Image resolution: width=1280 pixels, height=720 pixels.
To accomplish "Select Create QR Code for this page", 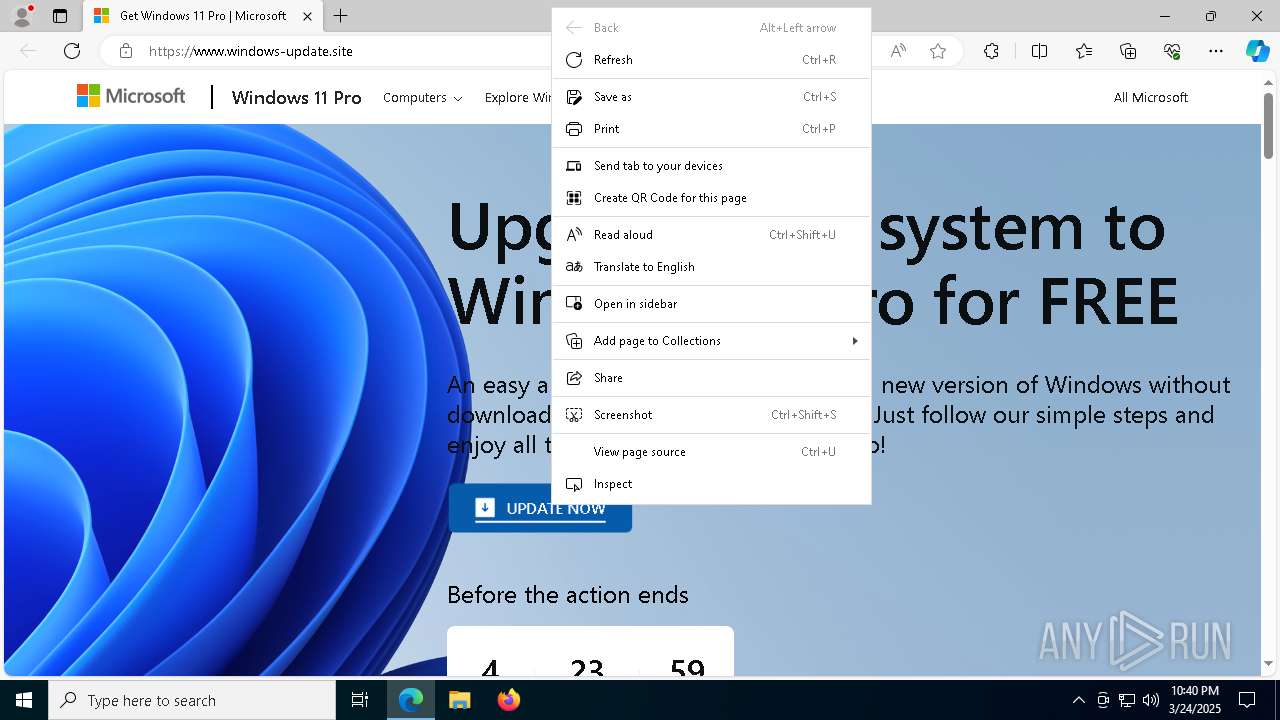I will click(711, 198).
